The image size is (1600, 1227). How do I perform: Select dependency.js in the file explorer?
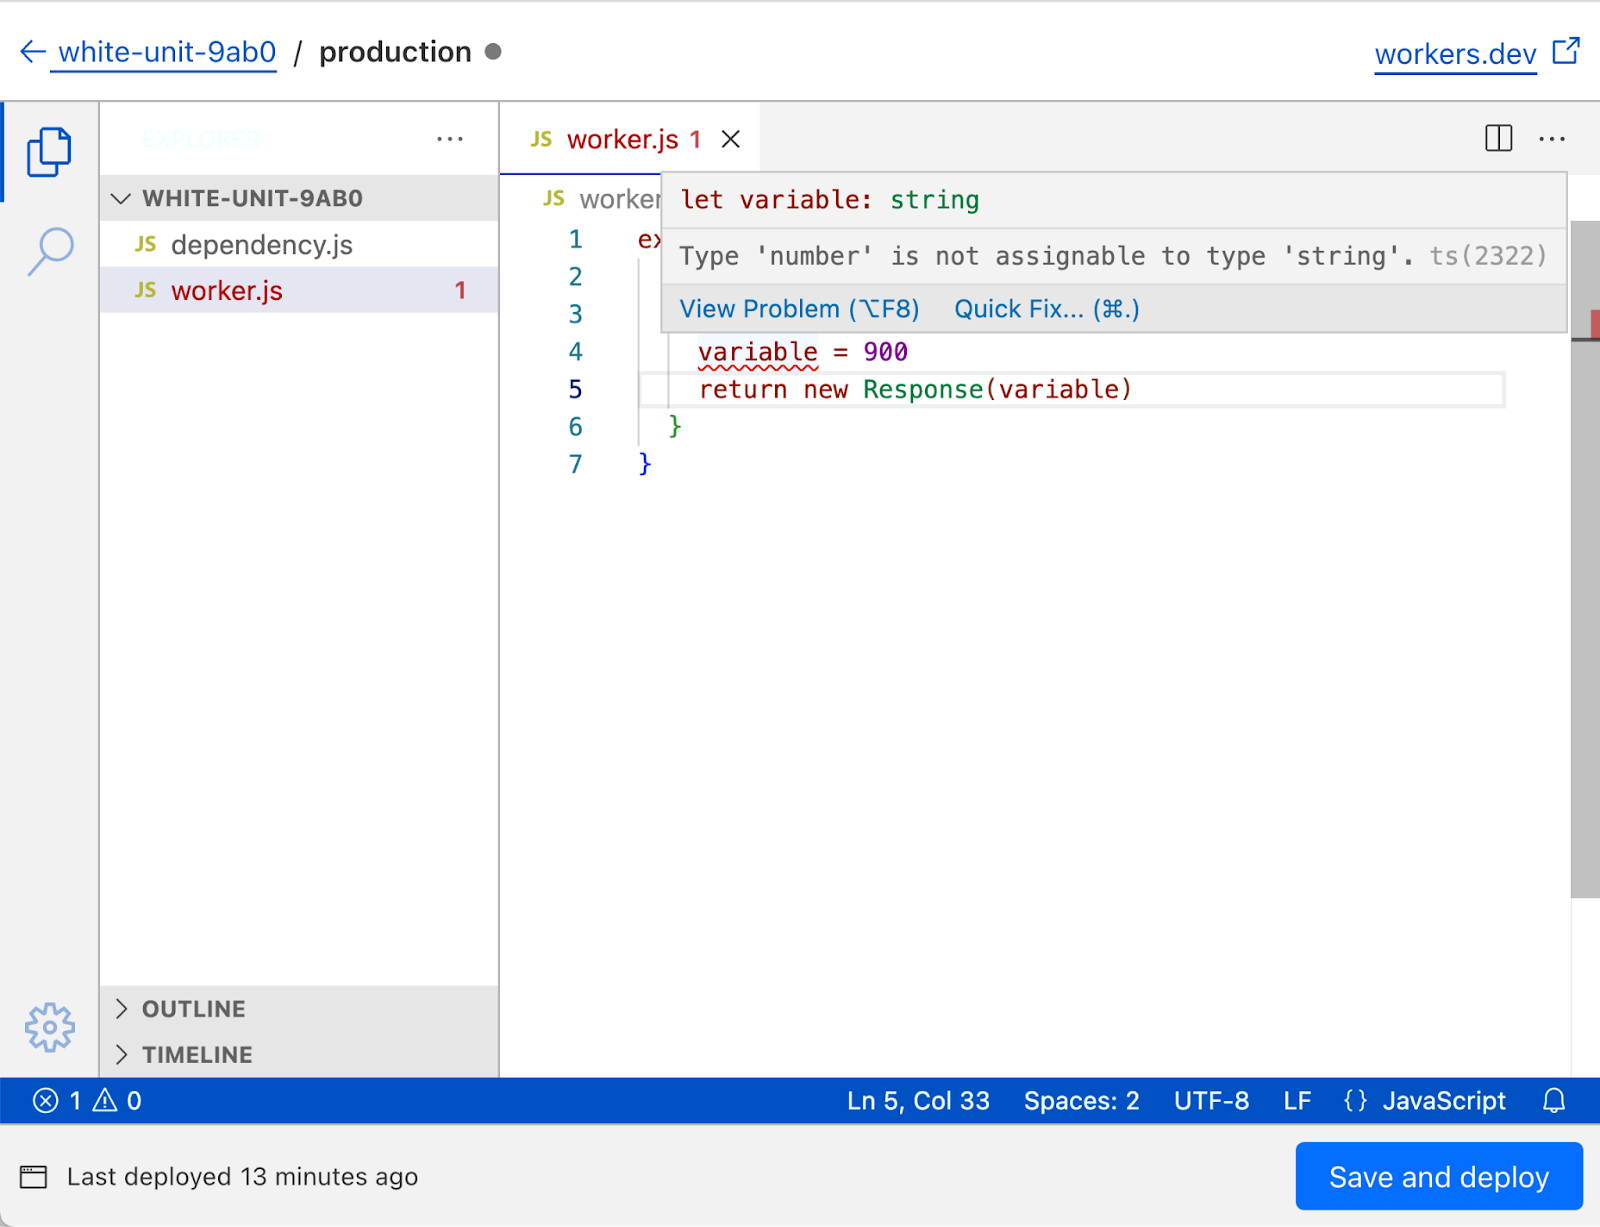pyautogui.click(x=261, y=245)
